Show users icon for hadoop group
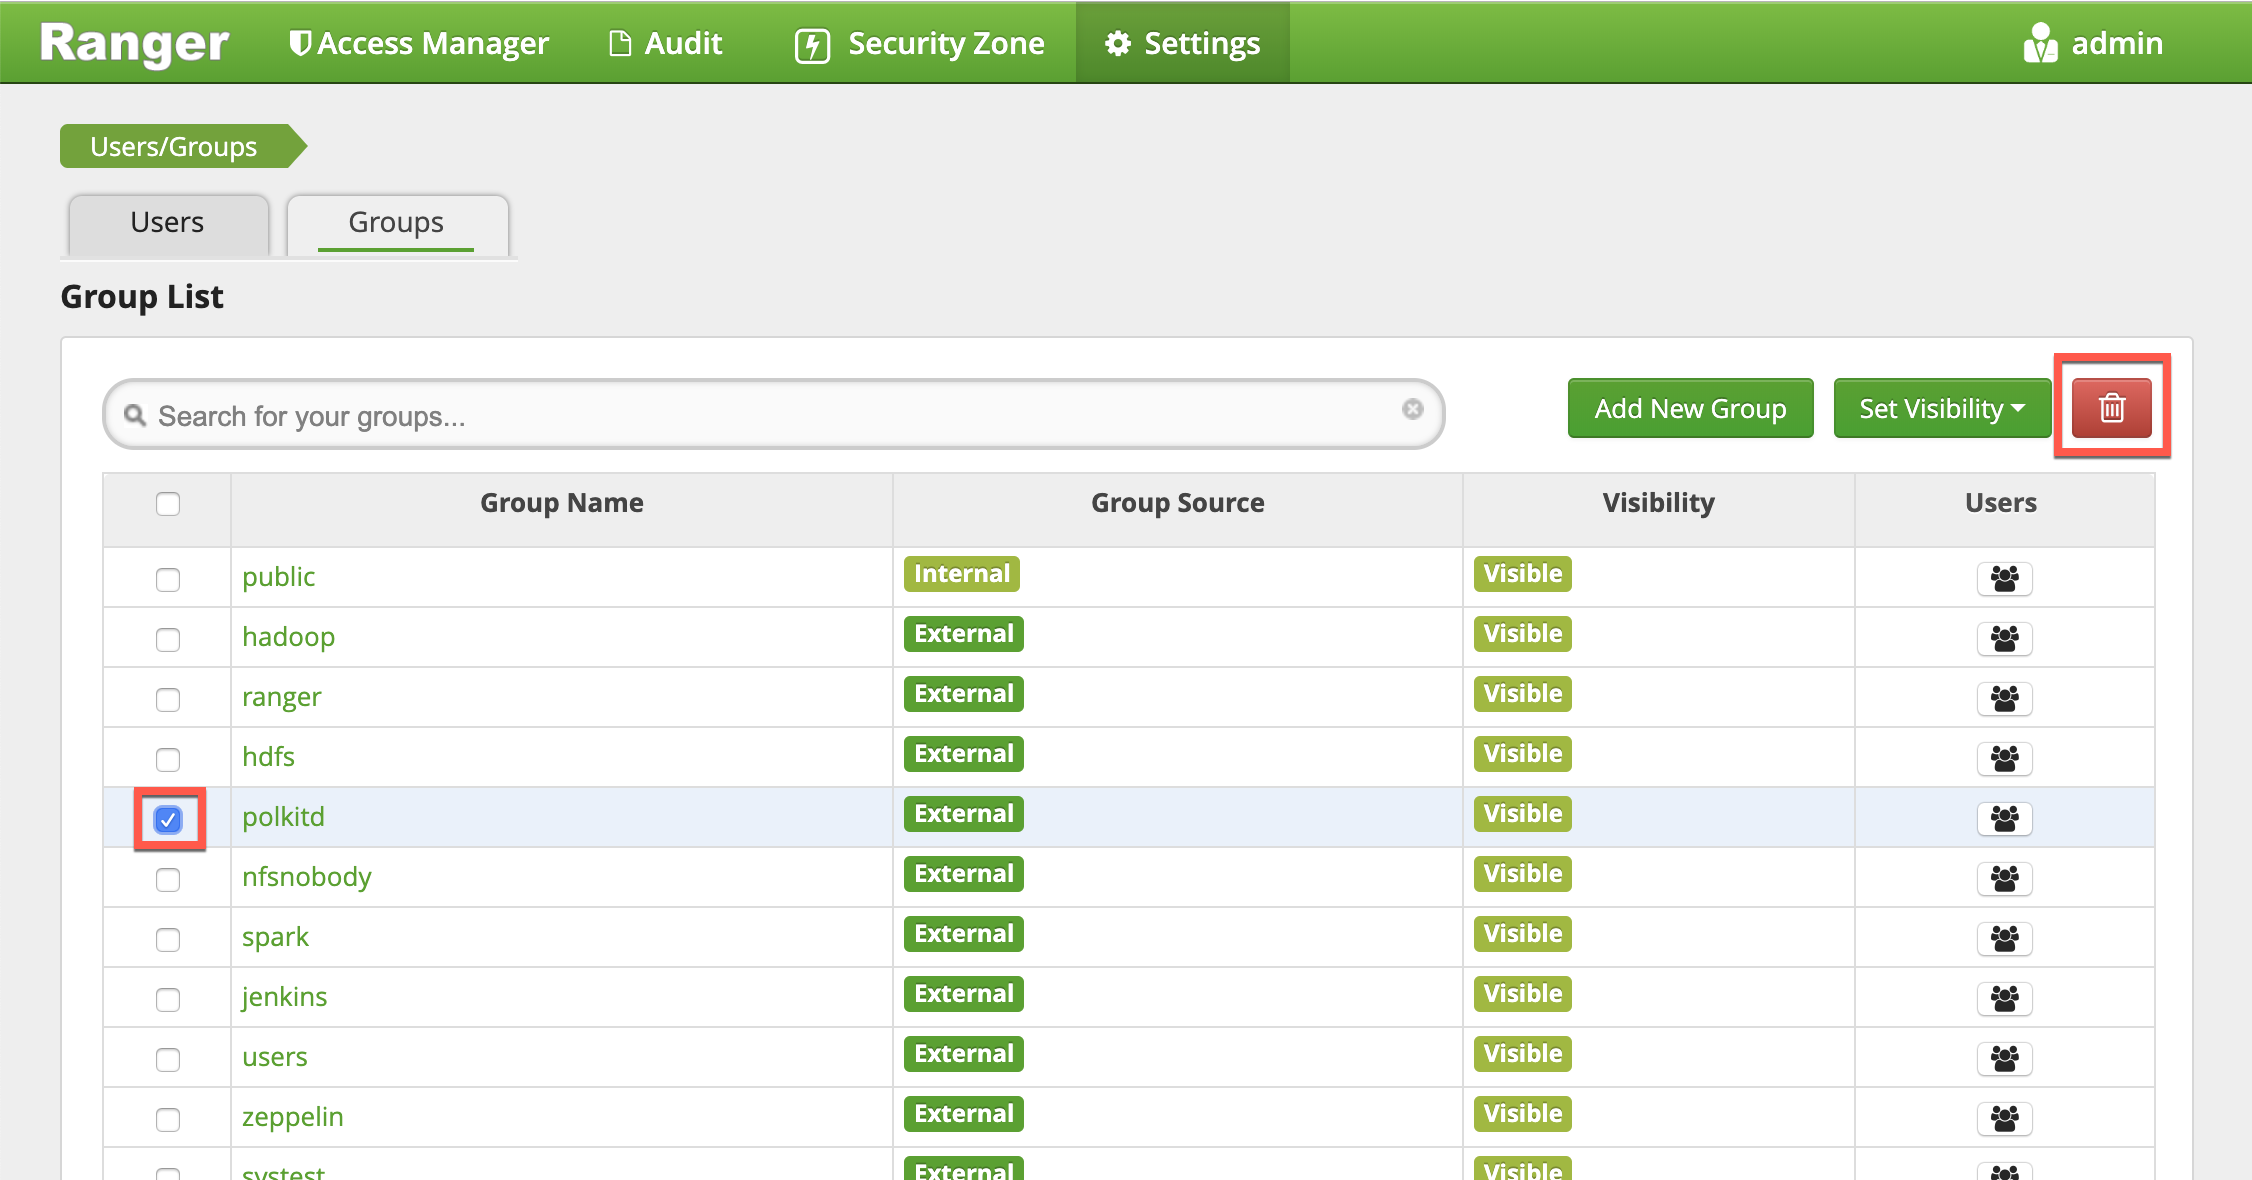The image size is (2252, 1180). (x=2004, y=638)
